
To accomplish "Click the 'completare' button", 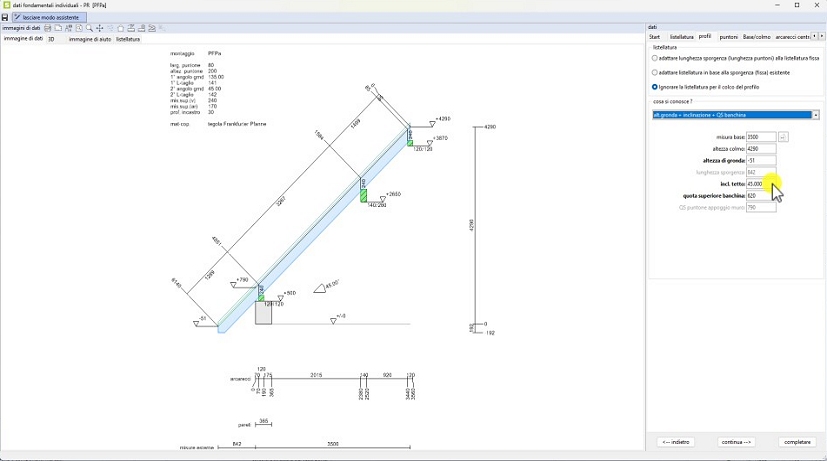I will click(797, 441).
